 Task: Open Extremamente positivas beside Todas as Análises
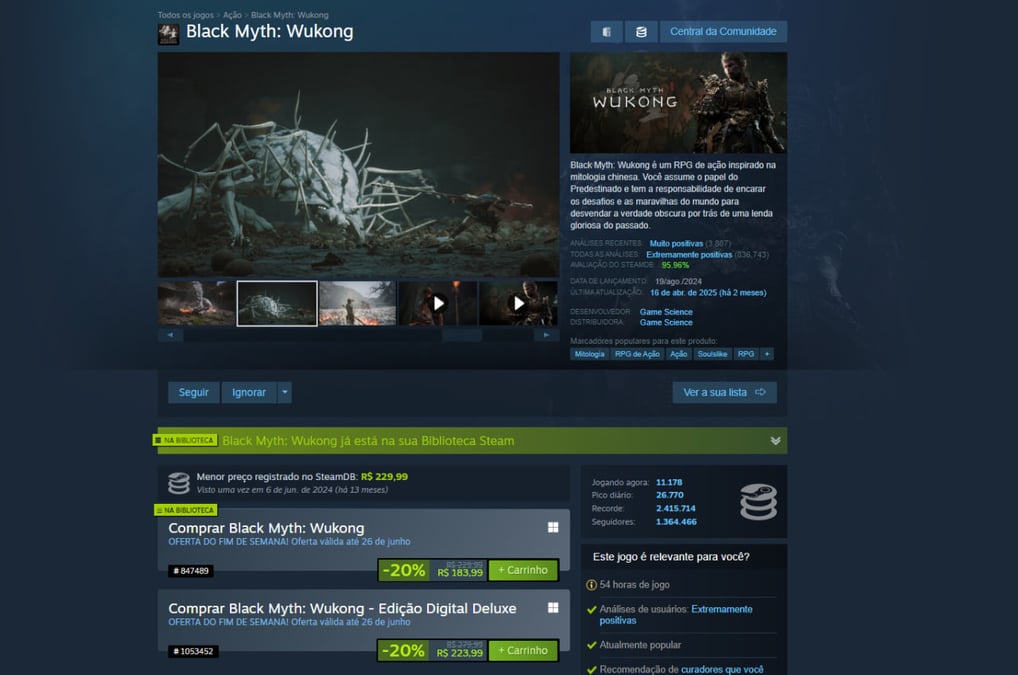pyautogui.click(x=689, y=254)
